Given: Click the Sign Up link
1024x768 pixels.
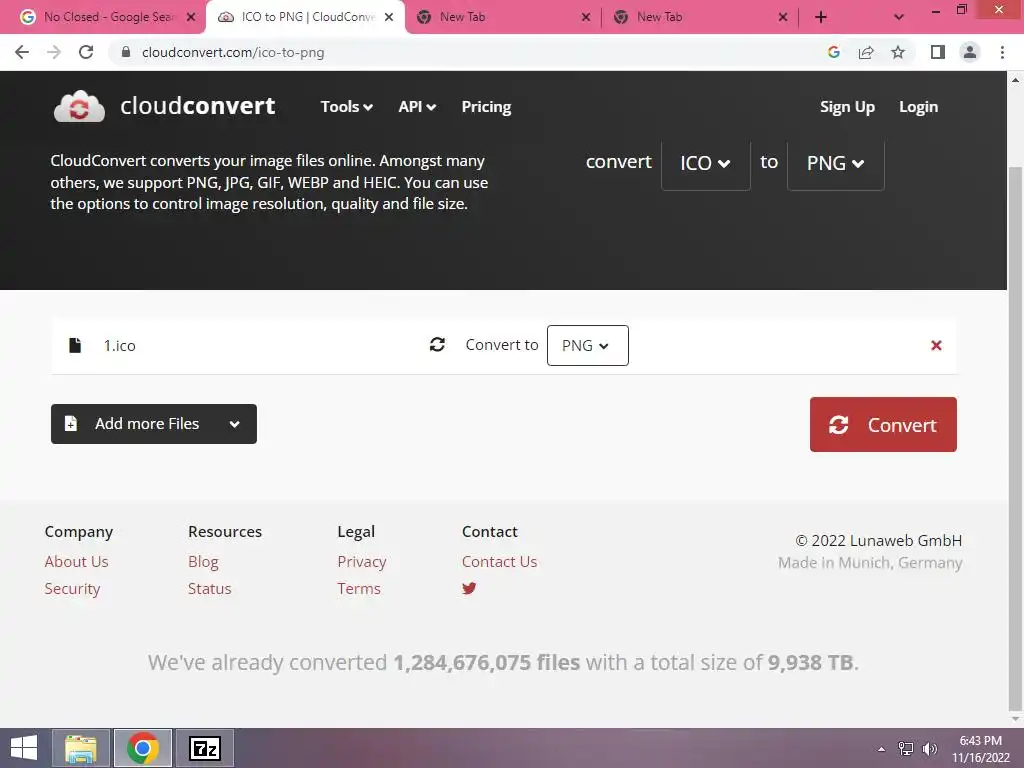Looking at the screenshot, I should (847, 106).
